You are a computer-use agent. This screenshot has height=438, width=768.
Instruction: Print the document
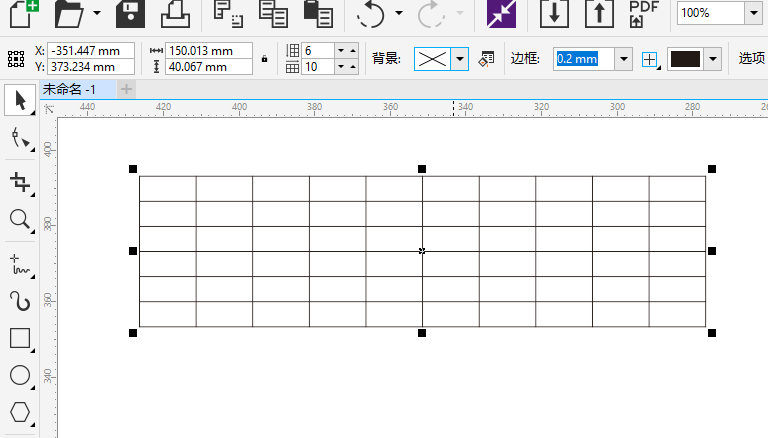175,14
